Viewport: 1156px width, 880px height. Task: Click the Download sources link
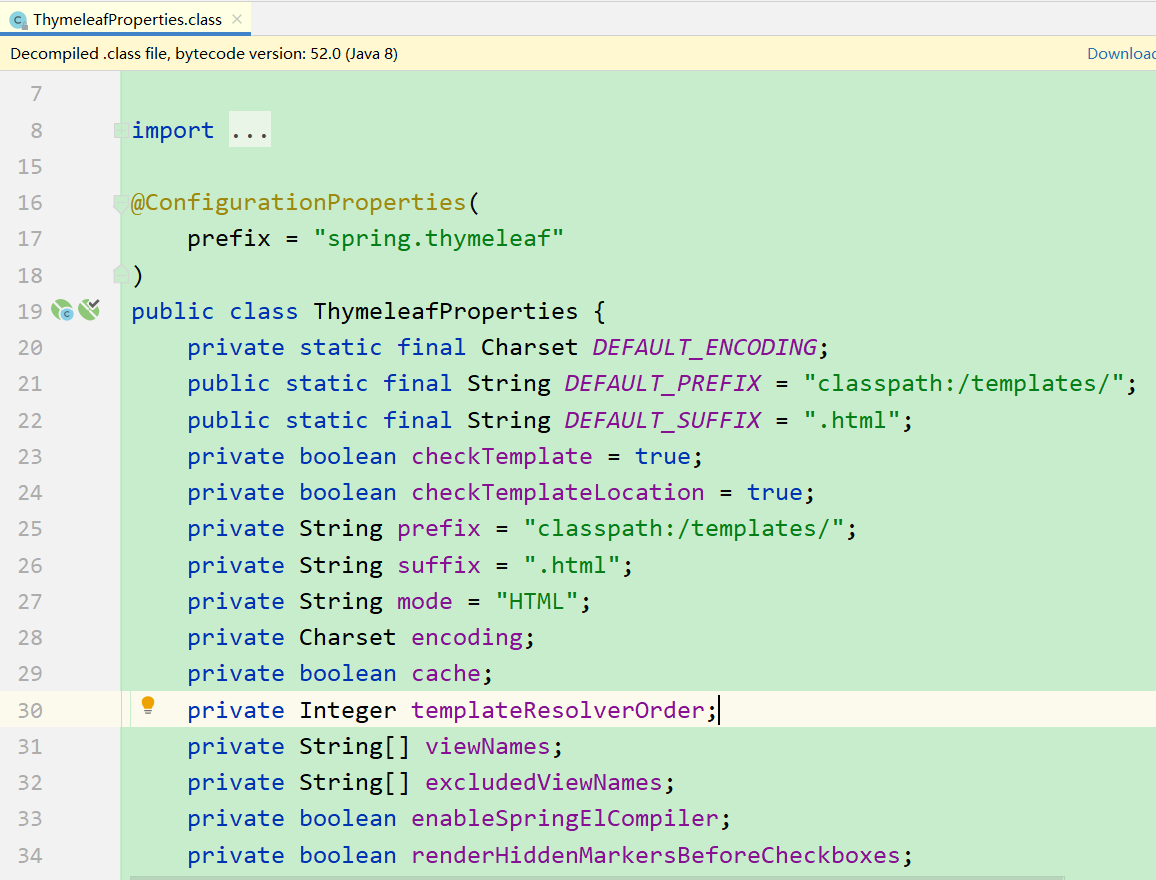pos(1120,54)
